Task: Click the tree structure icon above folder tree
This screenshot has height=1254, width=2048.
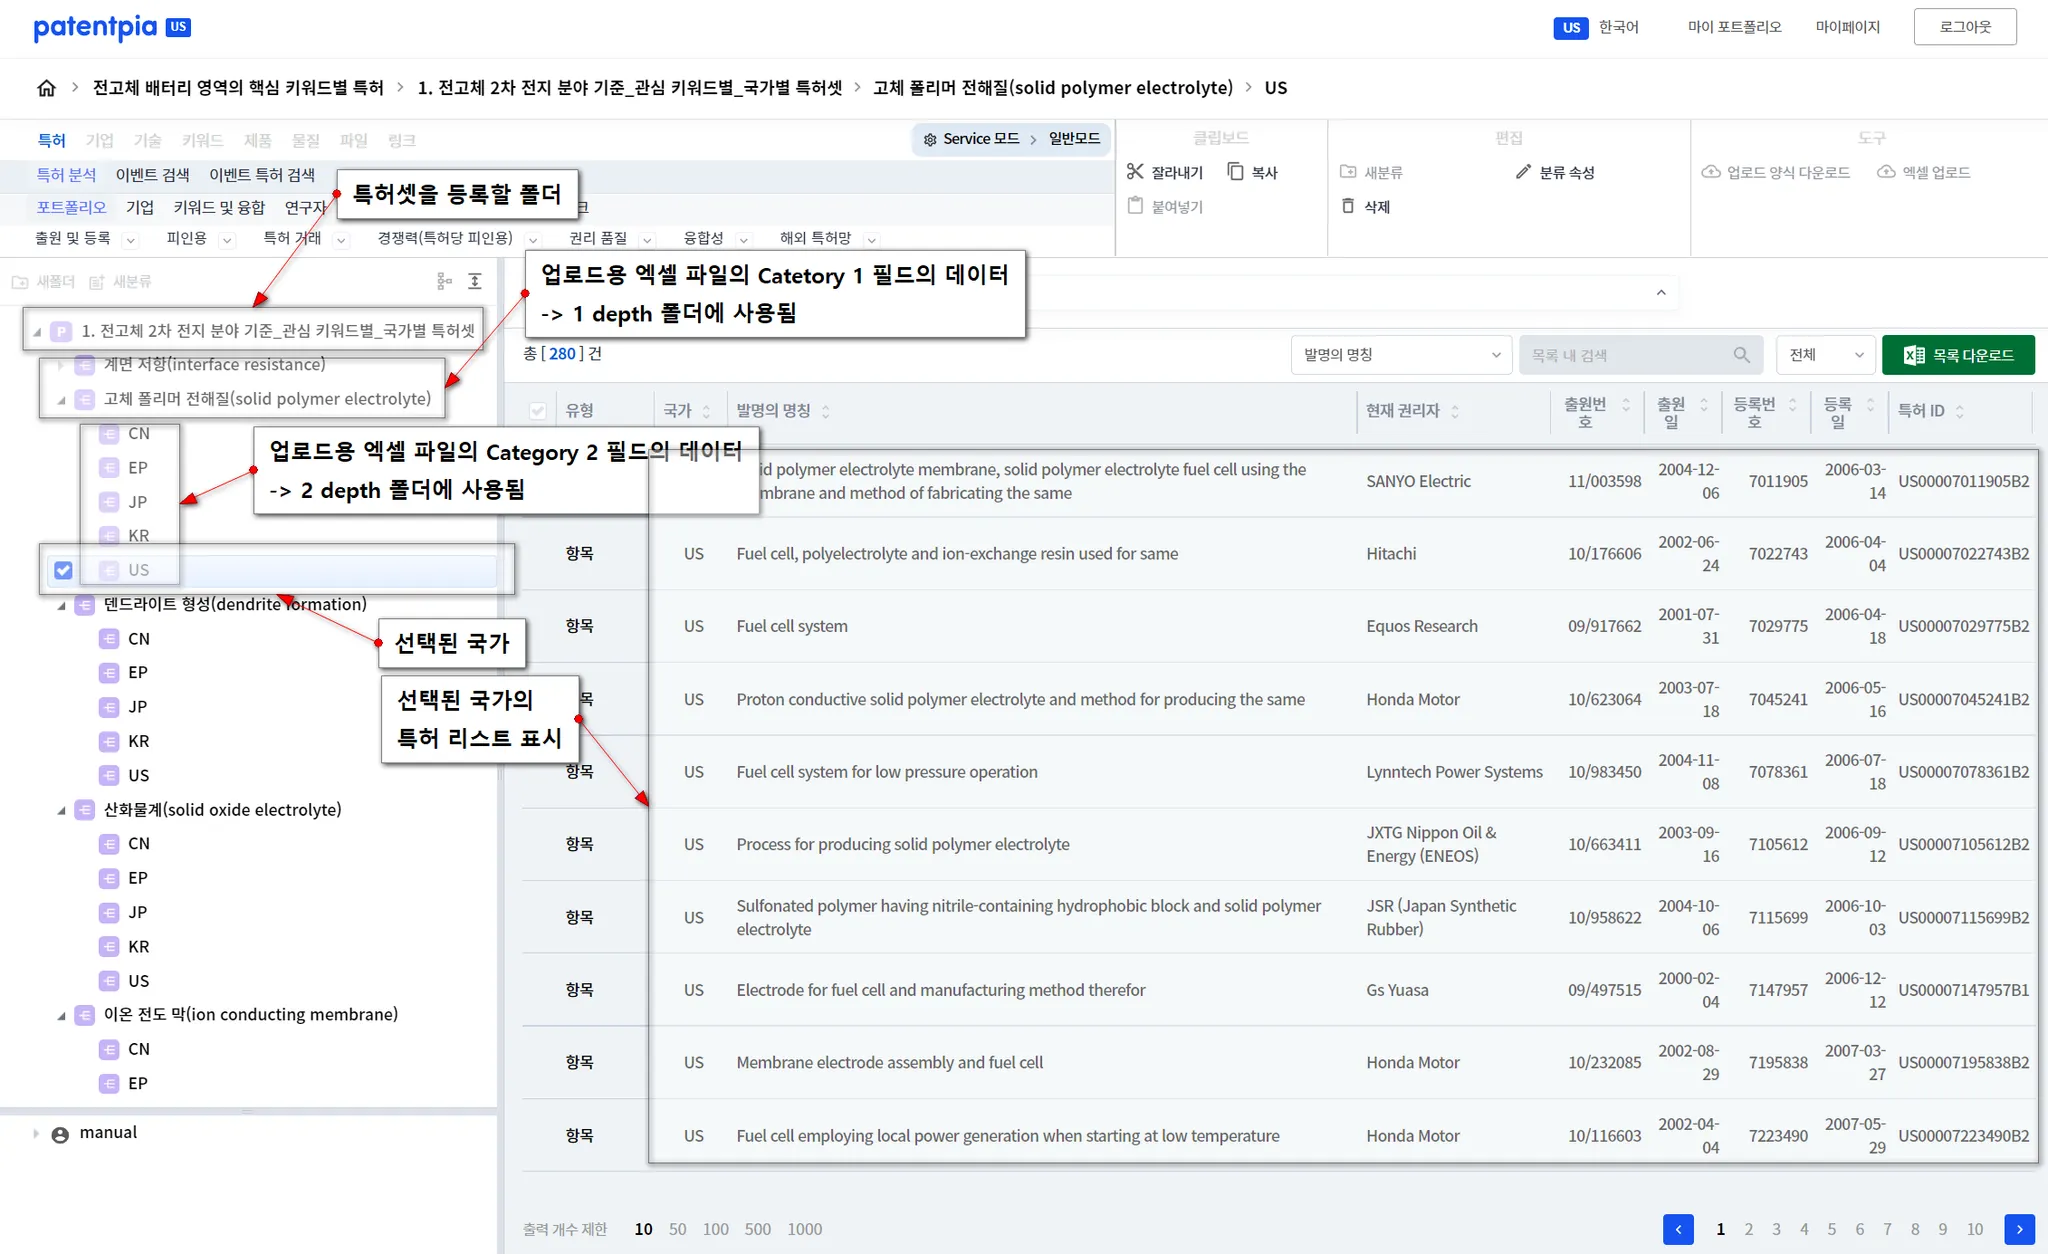Action: 444,282
